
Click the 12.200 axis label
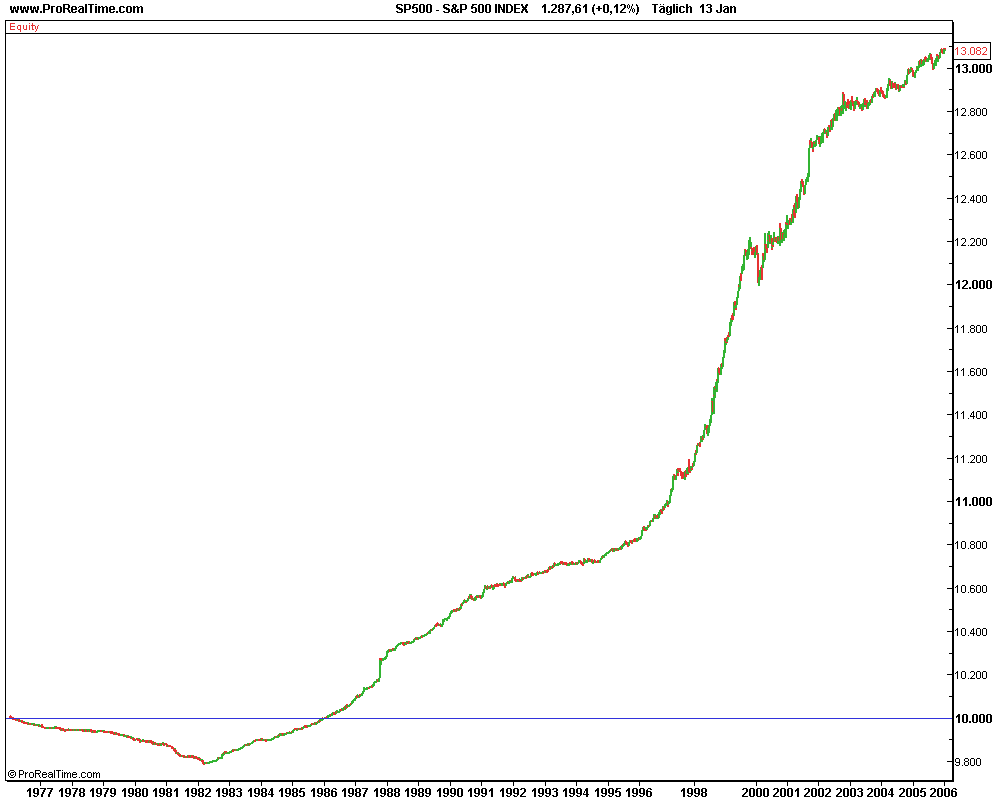point(970,242)
